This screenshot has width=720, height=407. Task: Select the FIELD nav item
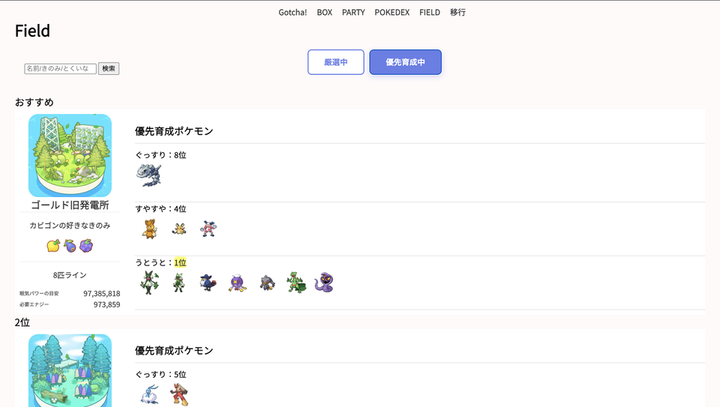tap(429, 12)
